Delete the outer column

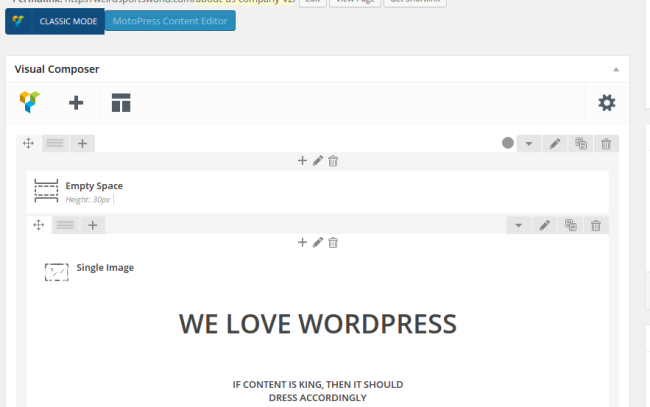[333, 161]
